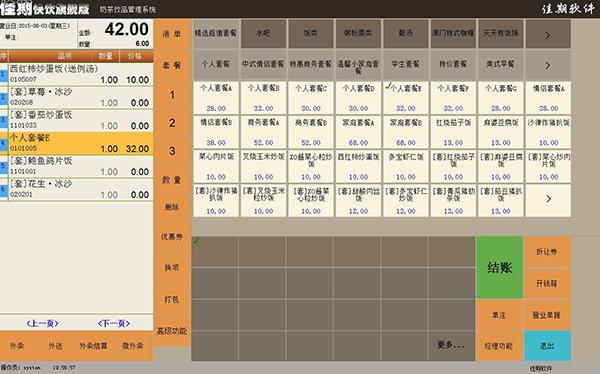Select the 特价套餐 subcategory
This screenshot has width=600, height=374.
453,64
